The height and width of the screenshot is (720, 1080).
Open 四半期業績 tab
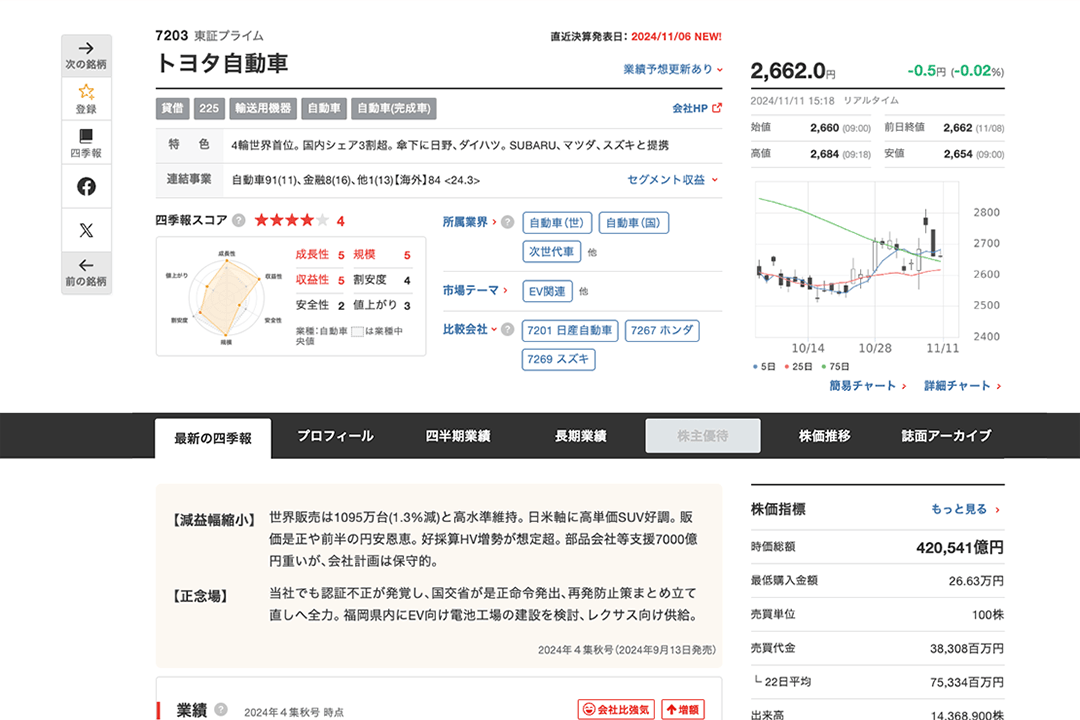tap(457, 436)
